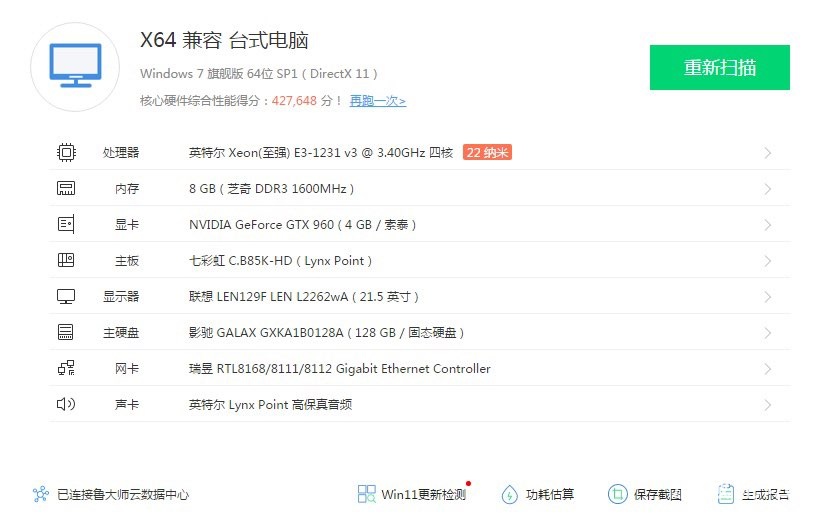Click the 显卡 label
Image resolution: width=820 pixels, height=530 pixels.
pyautogui.click(x=127, y=225)
